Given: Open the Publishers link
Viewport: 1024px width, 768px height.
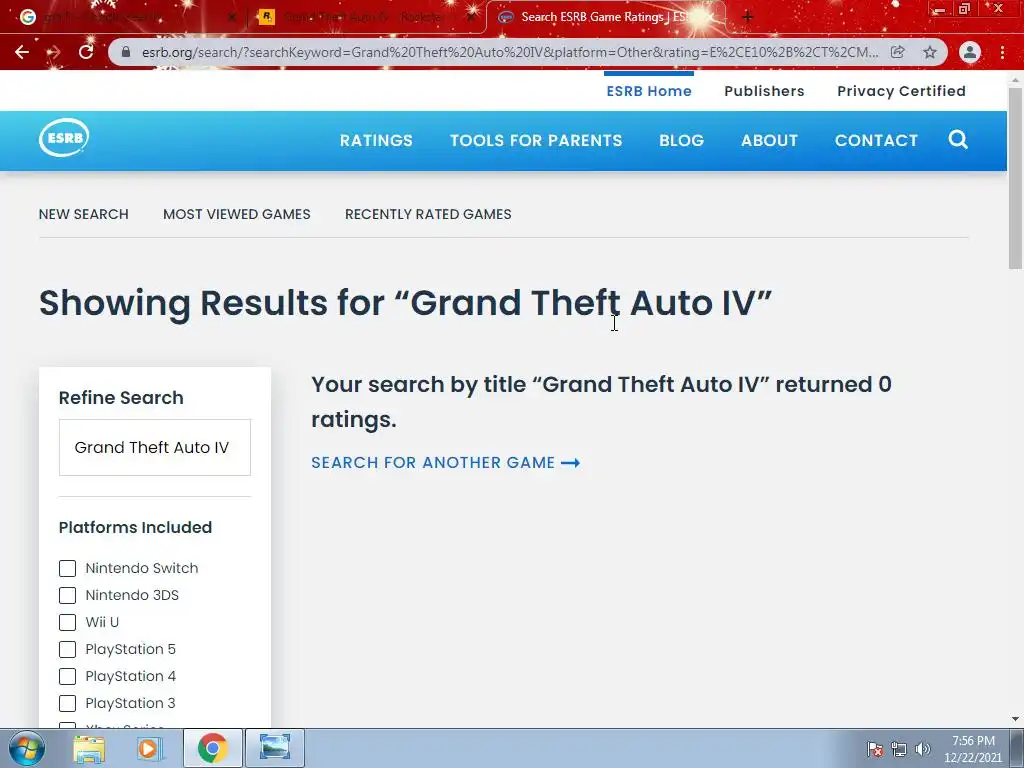Looking at the screenshot, I should tap(764, 91).
